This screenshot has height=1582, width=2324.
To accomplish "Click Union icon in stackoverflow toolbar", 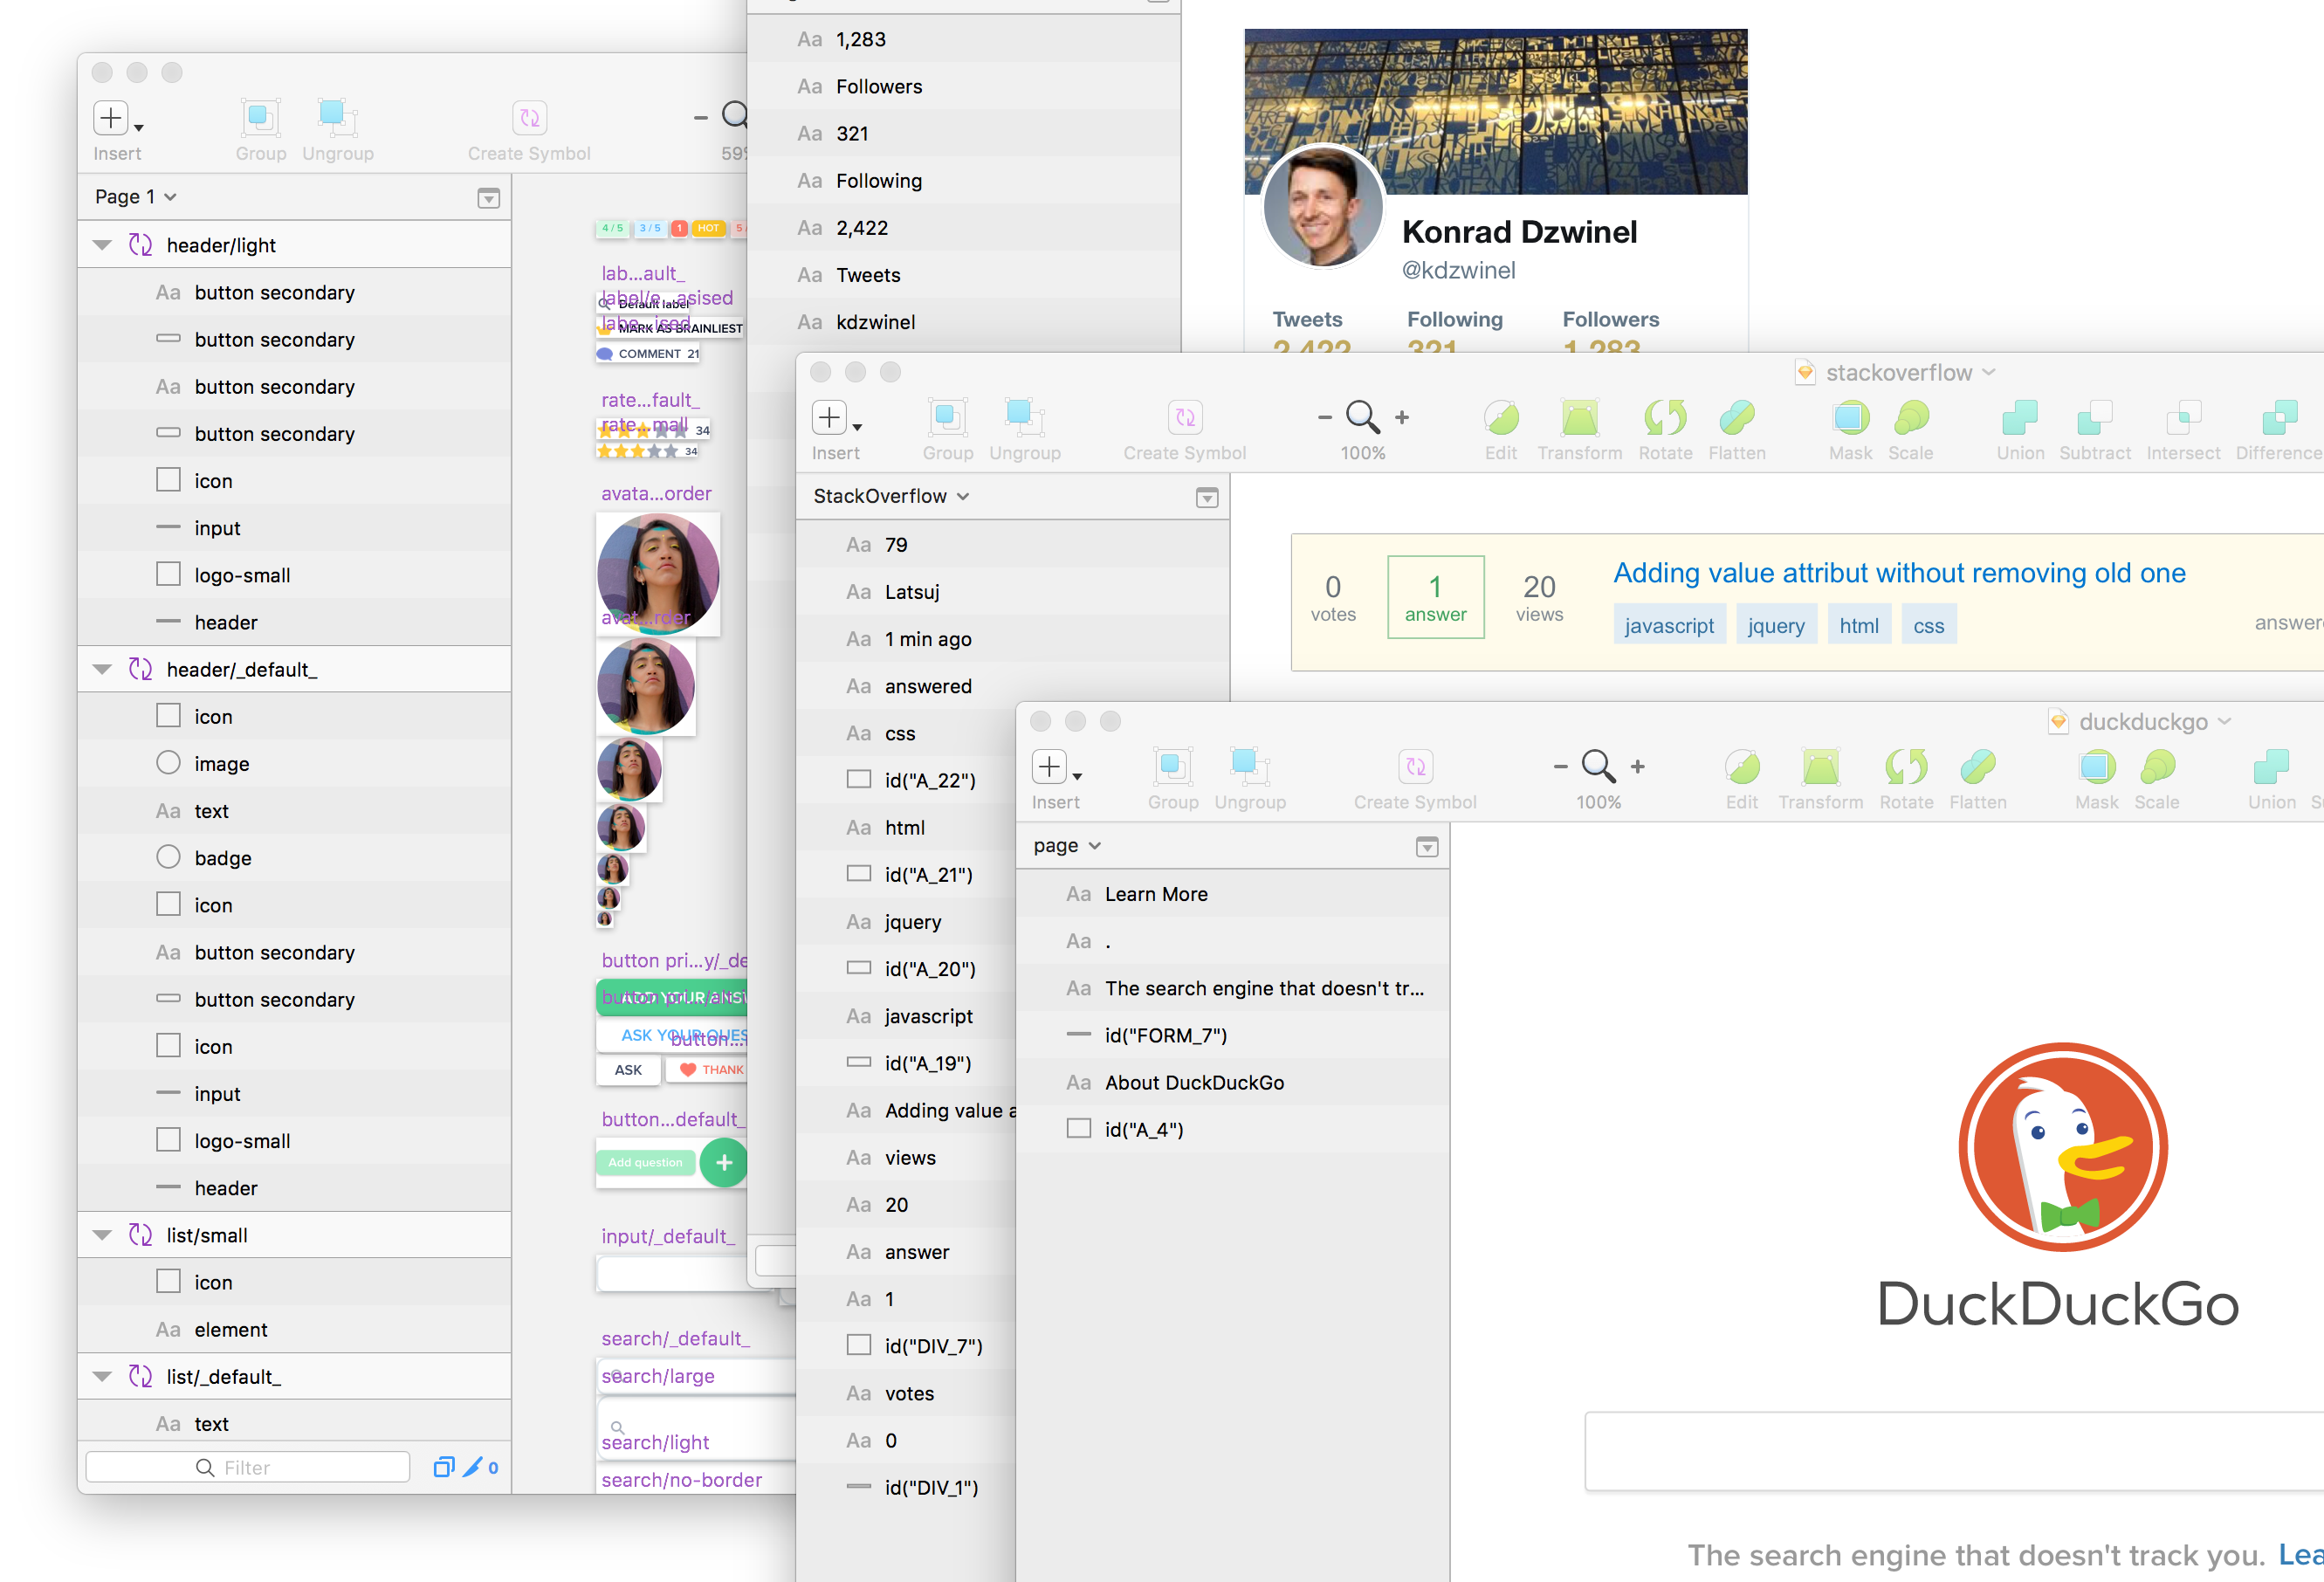I will tap(2019, 418).
